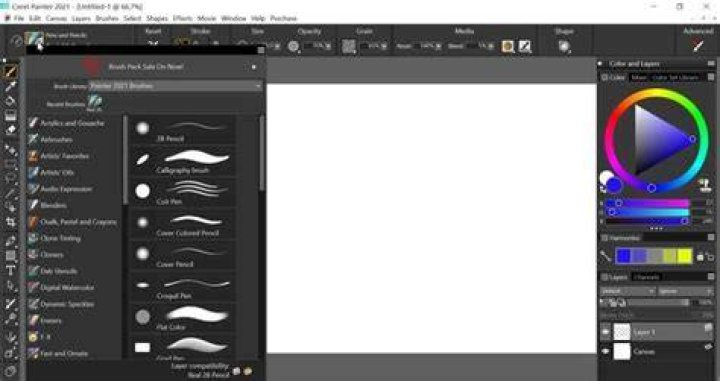Open Color and Layers panel options menu
Image resolution: width=720 pixels, height=381 pixels.
[x=711, y=64]
